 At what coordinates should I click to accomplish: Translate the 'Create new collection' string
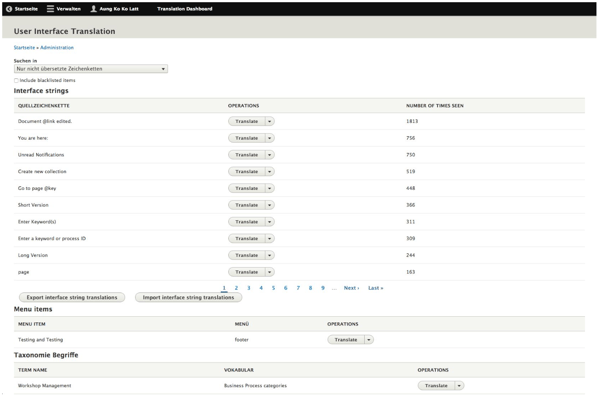tap(246, 171)
